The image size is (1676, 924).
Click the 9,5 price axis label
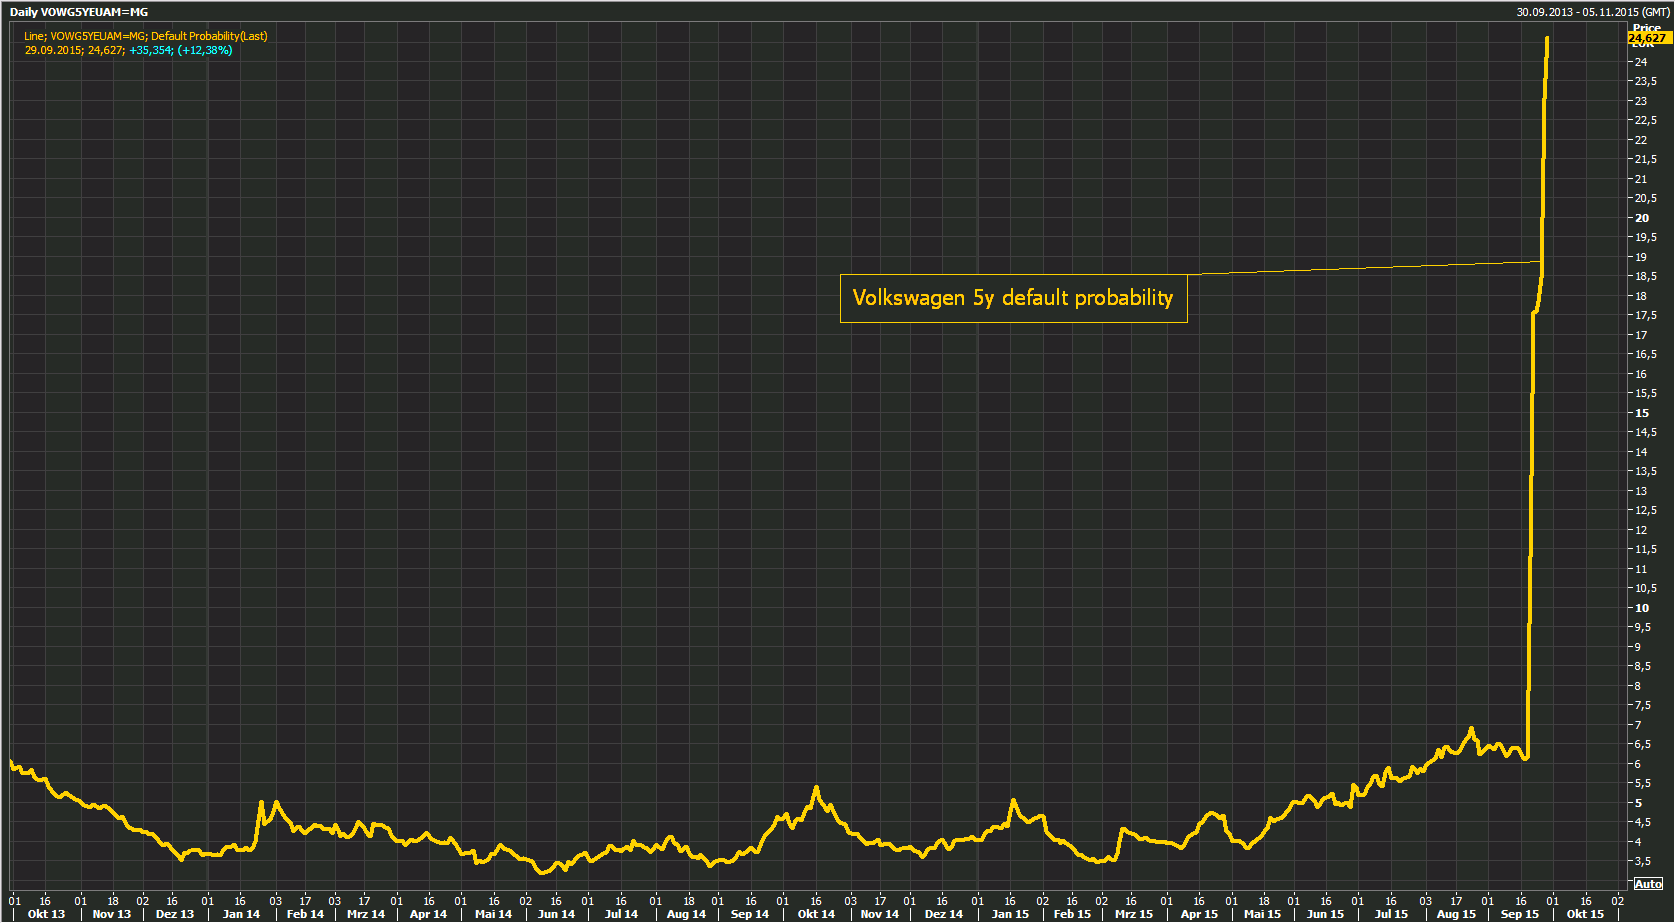[x=1643, y=627]
